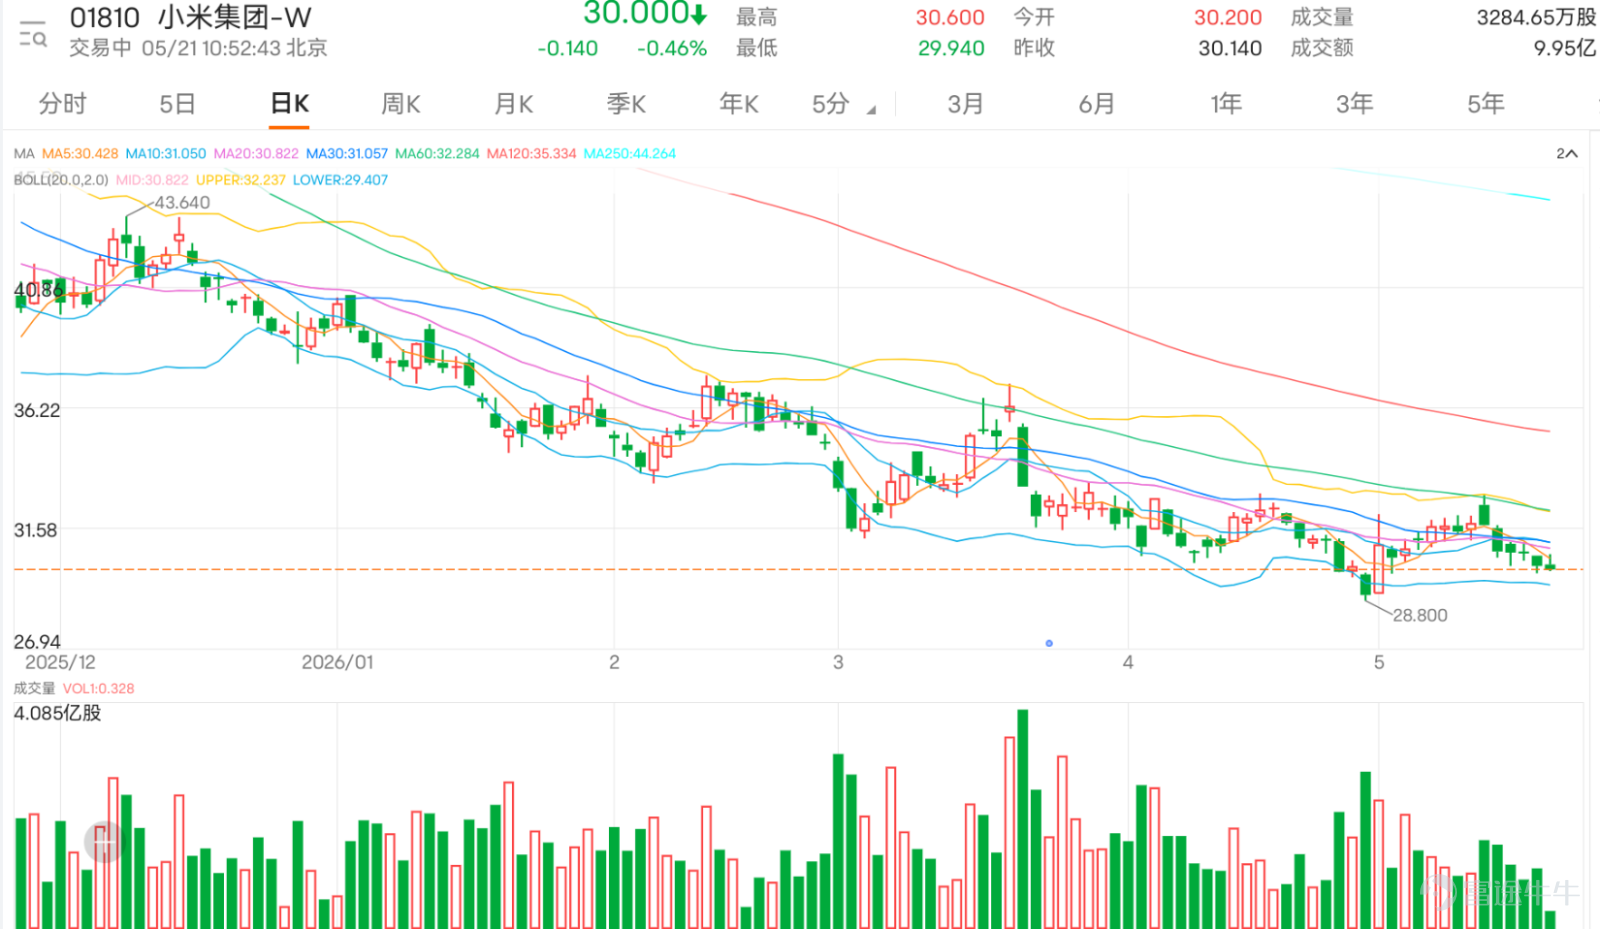Click the MA20:30.822 indicator label

point(256,154)
